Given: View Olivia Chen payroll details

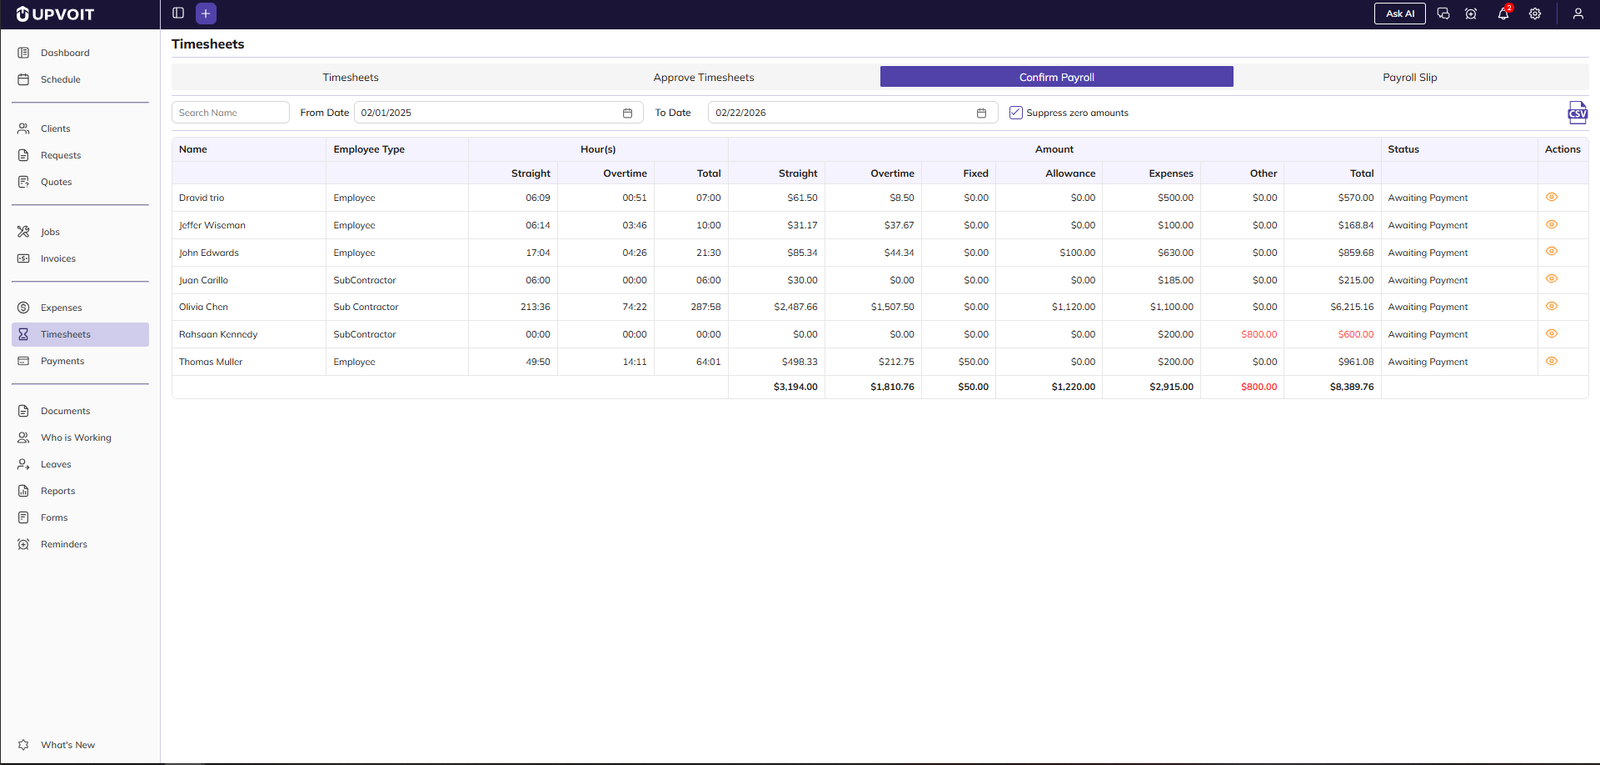Looking at the screenshot, I should [1552, 306].
